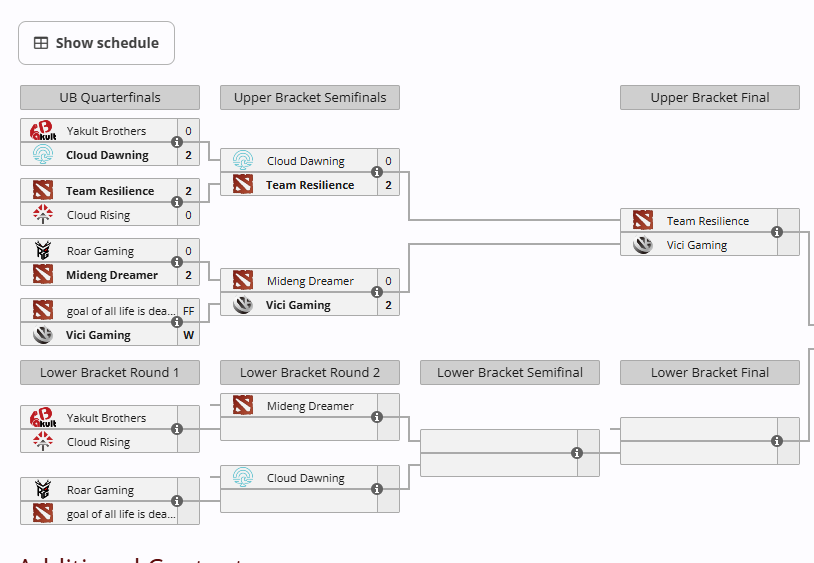Select Upper Bracket Final round header
Viewport: 814px width, 563px height.
click(710, 98)
